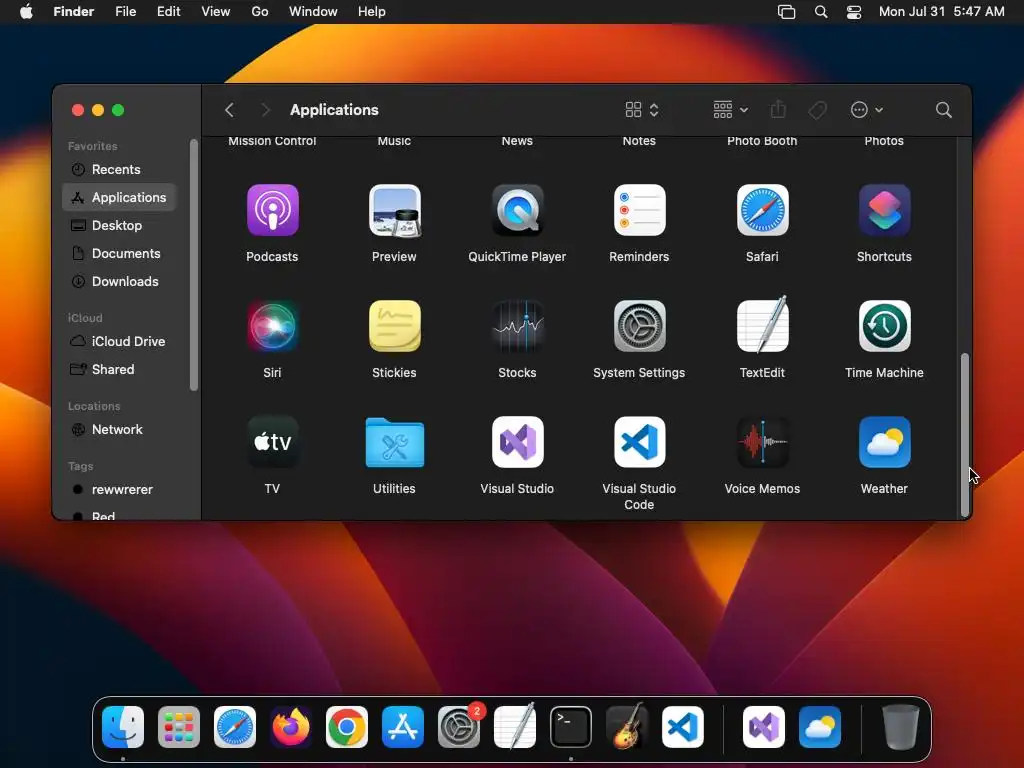Open Desktop in the sidebar
Viewport: 1024px width, 768px height.
coord(119,225)
